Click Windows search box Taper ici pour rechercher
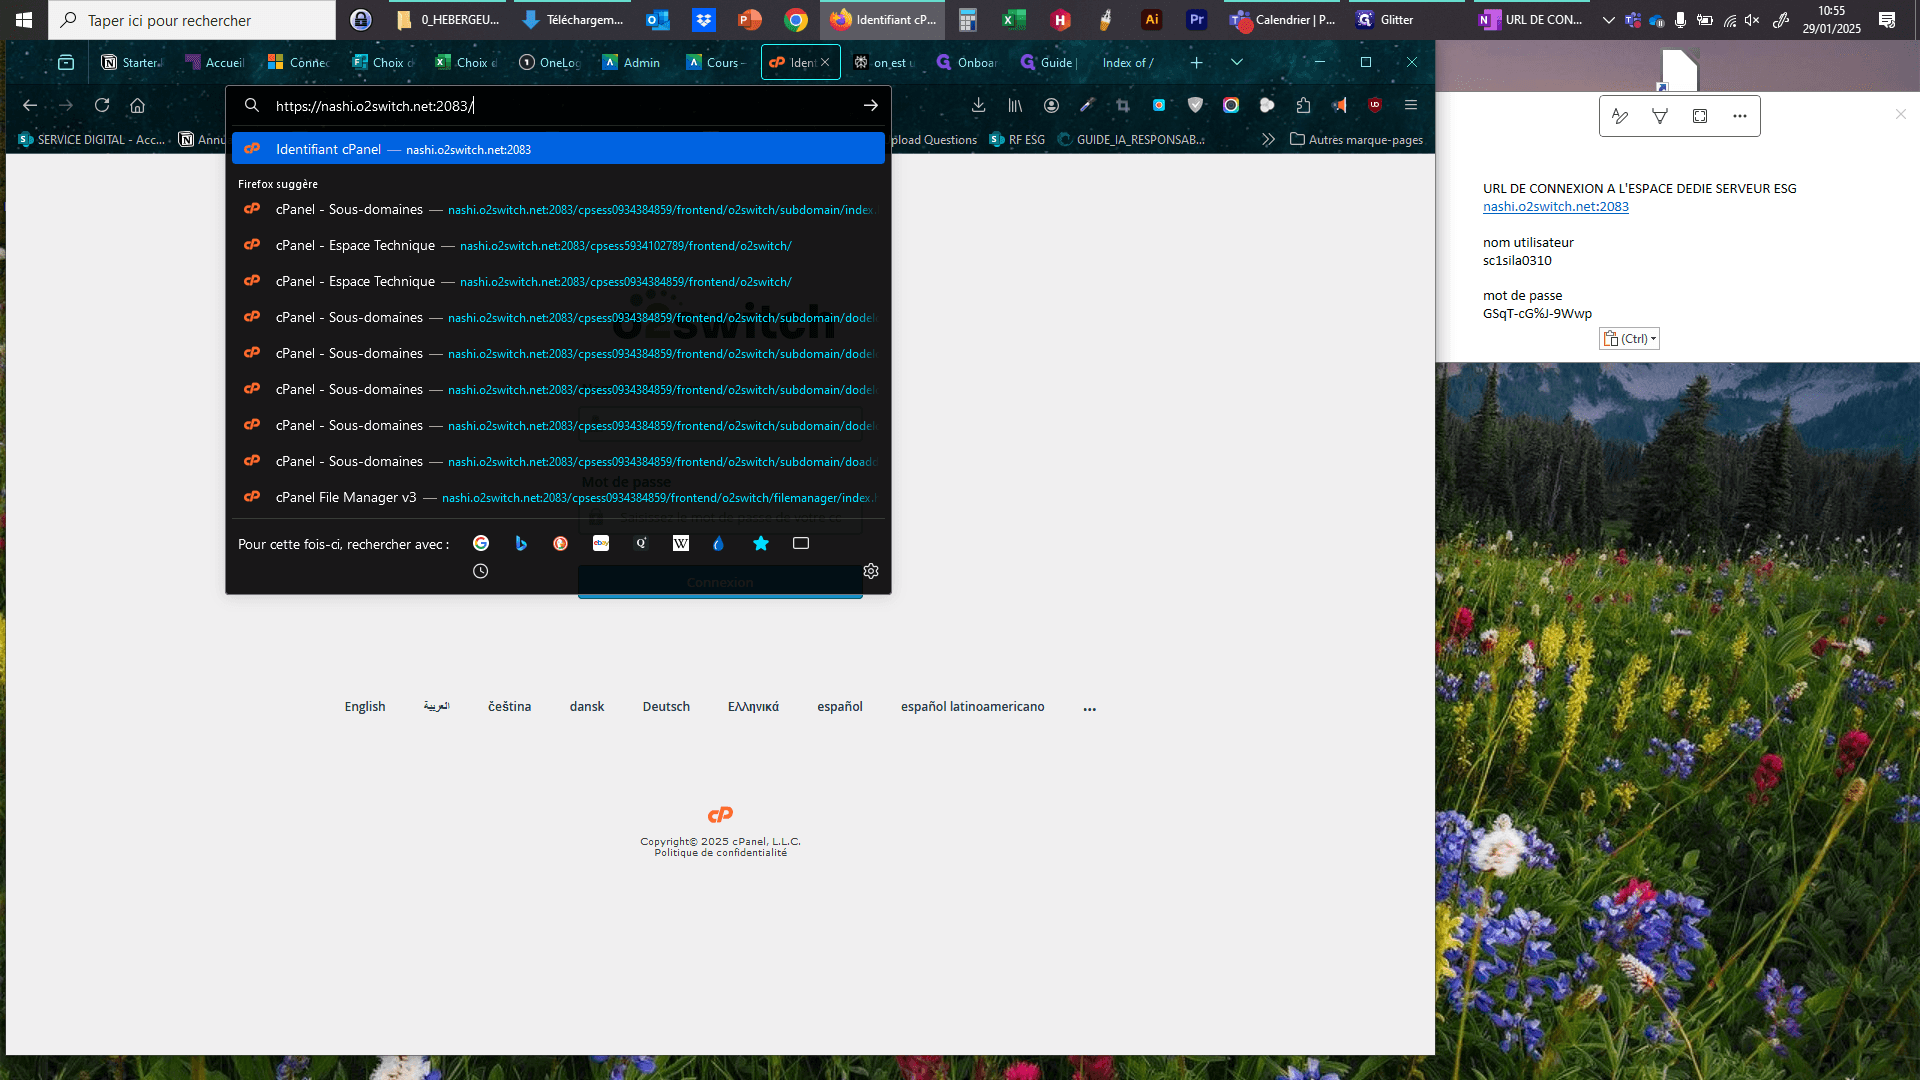Viewport: 1920px width, 1080px height. 192,20
